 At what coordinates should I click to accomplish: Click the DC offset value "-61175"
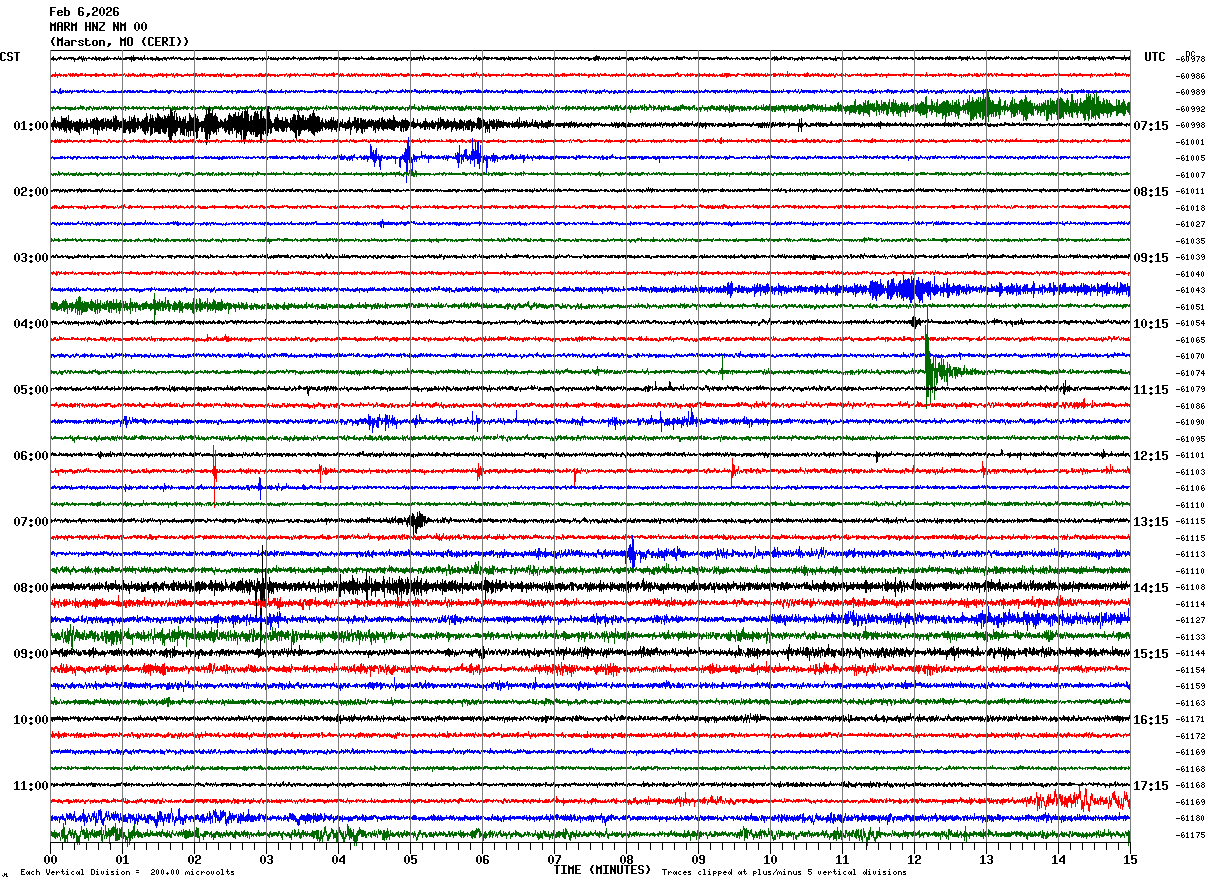click(x=1191, y=835)
